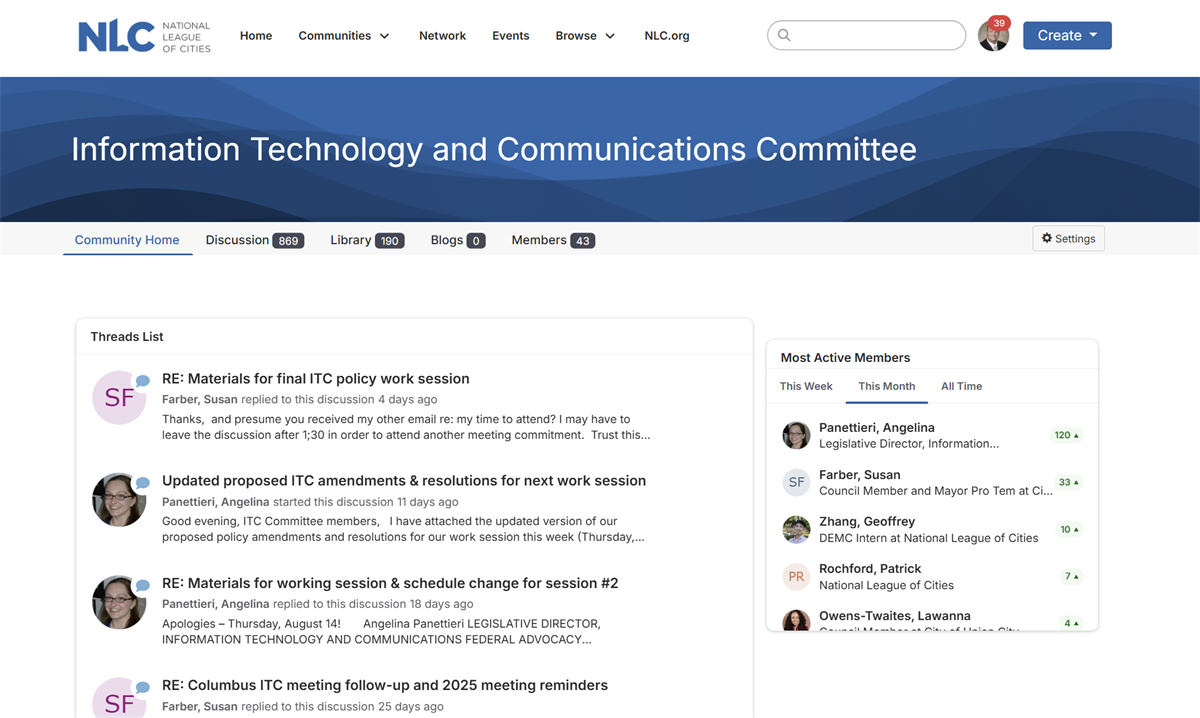Open thread about schedule change for session #2
1200x718 pixels.
point(390,583)
